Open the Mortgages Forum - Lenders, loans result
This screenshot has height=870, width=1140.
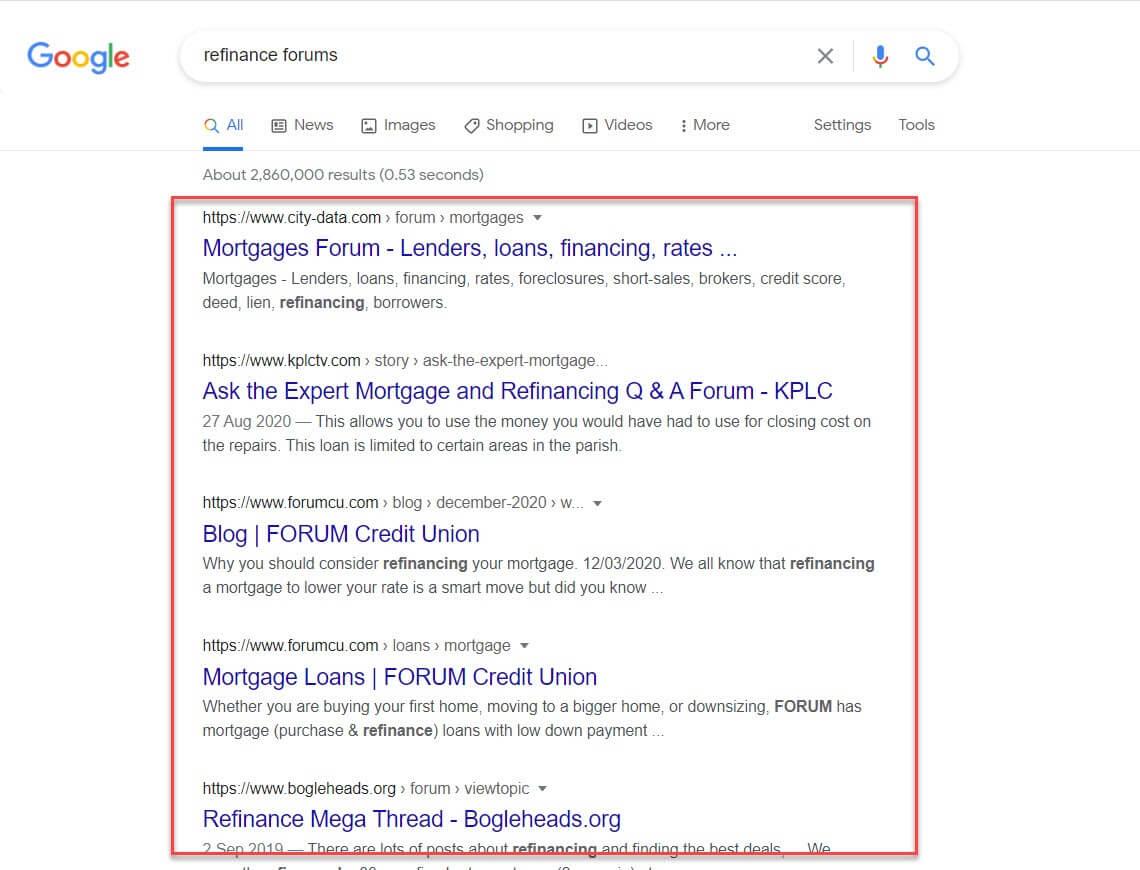470,249
